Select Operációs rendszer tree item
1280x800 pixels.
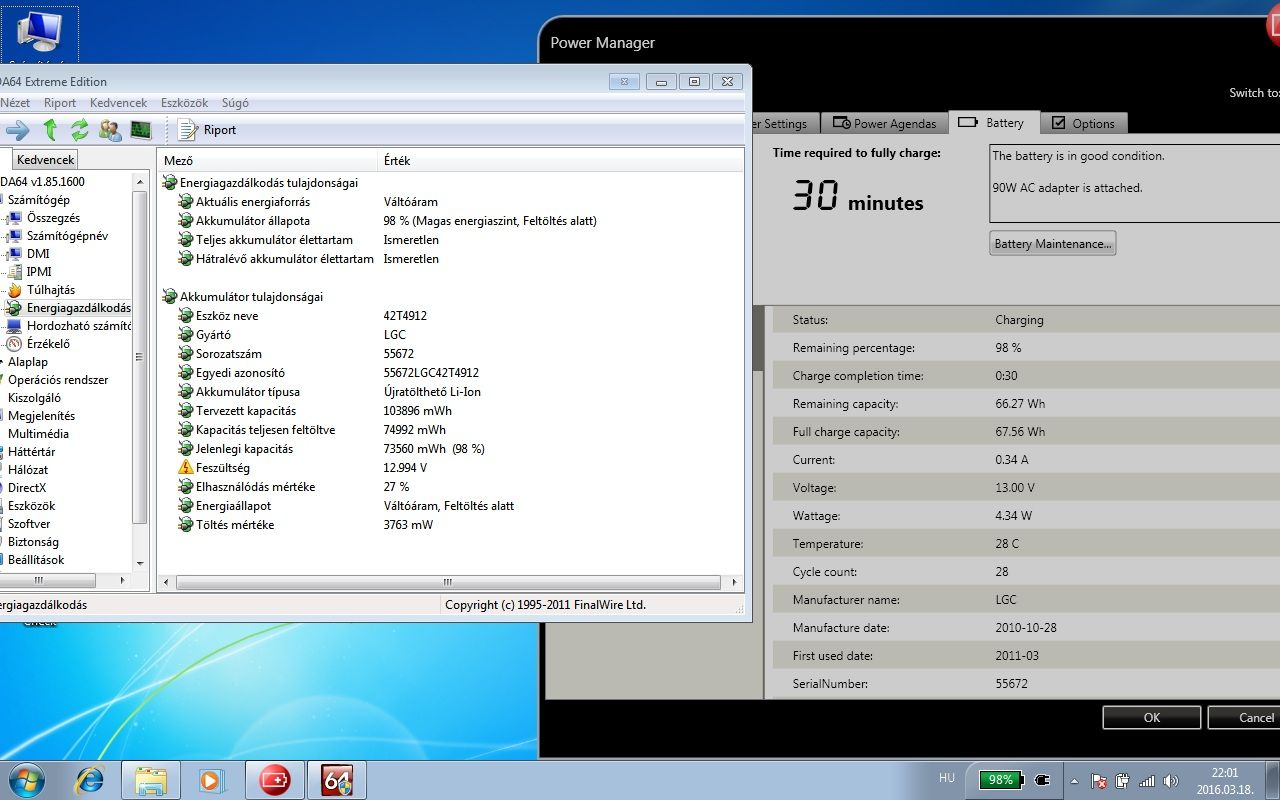coord(58,380)
